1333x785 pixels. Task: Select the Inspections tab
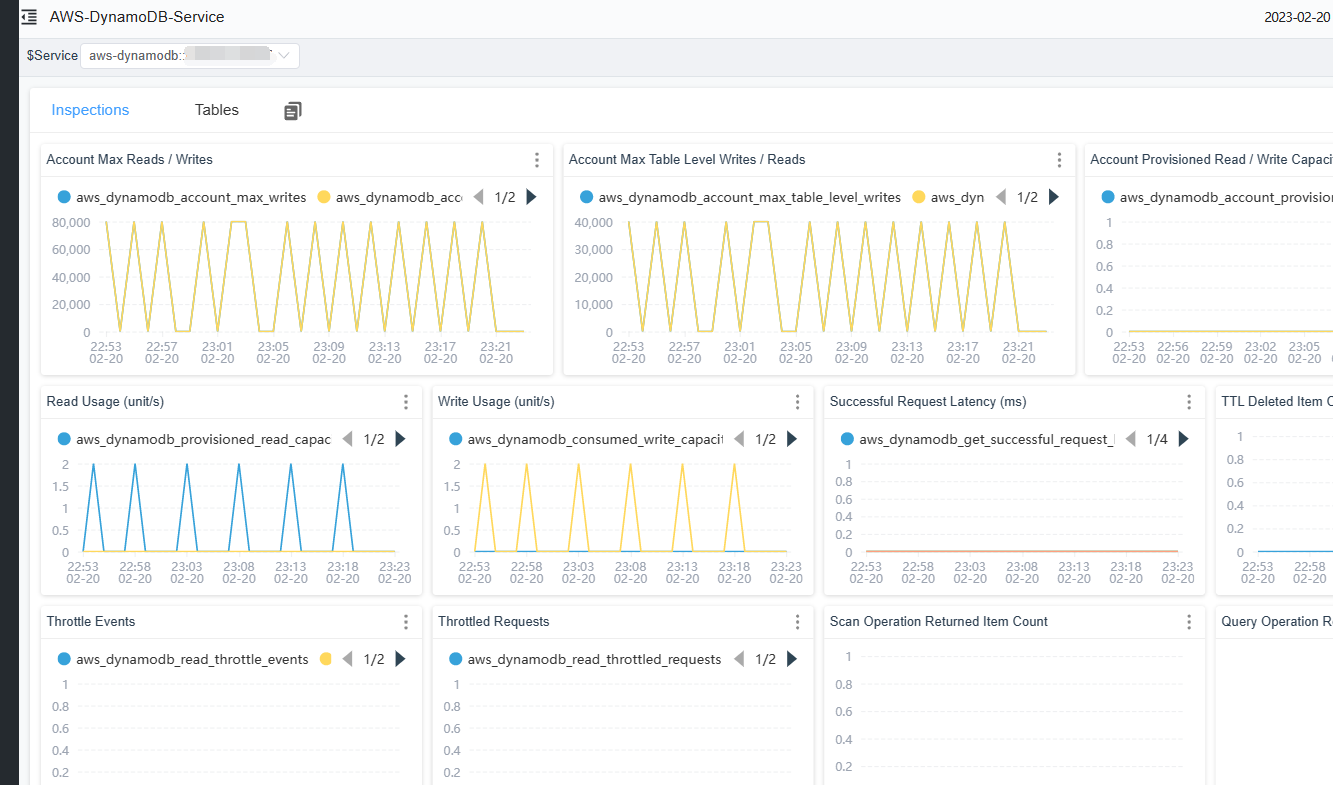(x=90, y=110)
